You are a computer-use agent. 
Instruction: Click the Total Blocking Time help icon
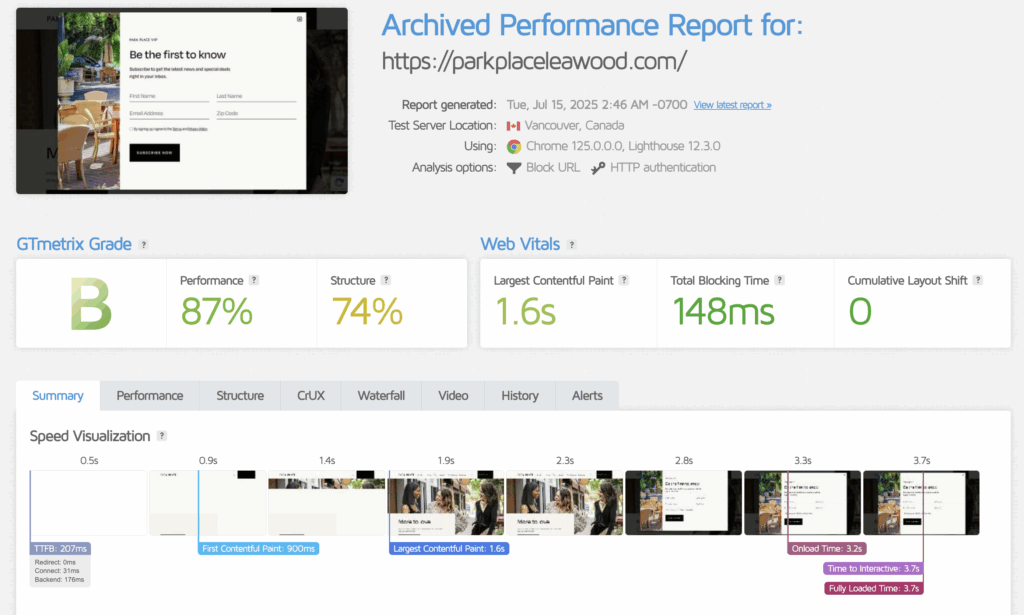(x=780, y=280)
